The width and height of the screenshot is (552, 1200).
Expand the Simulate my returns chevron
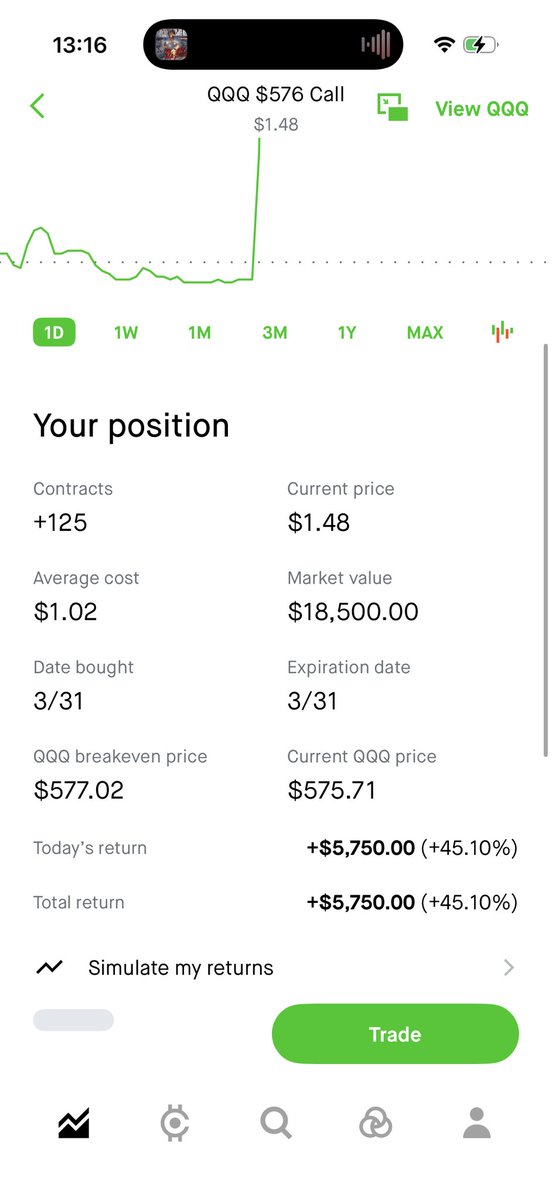[x=509, y=967]
